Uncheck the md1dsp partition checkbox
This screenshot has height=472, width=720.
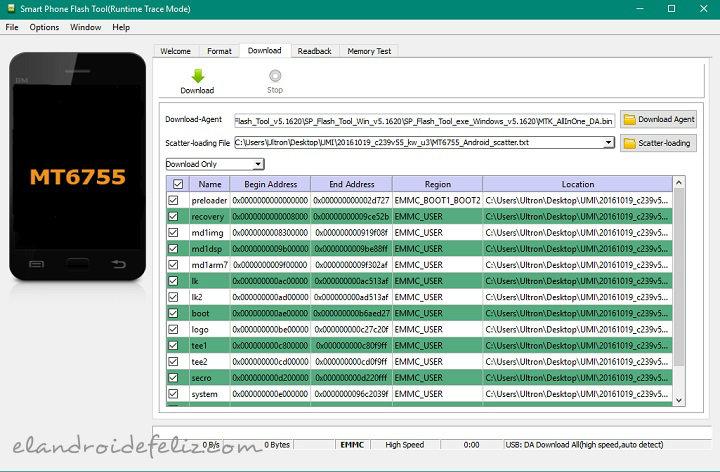click(173, 248)
